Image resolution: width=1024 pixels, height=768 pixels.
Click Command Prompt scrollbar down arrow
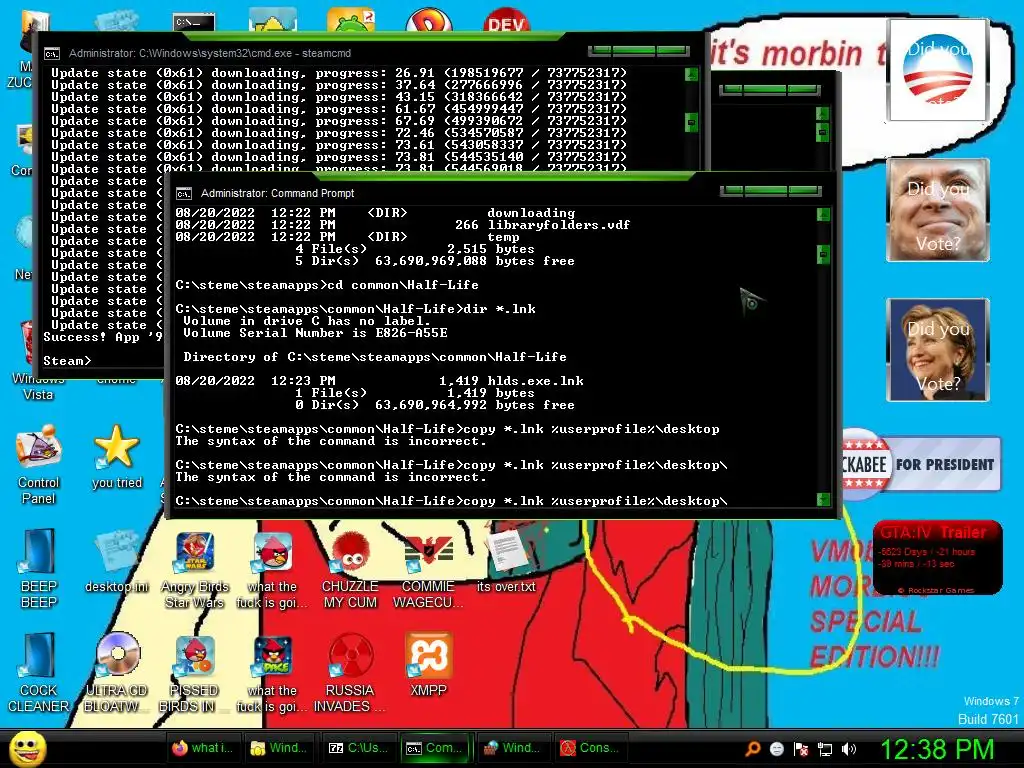point(823,500)
